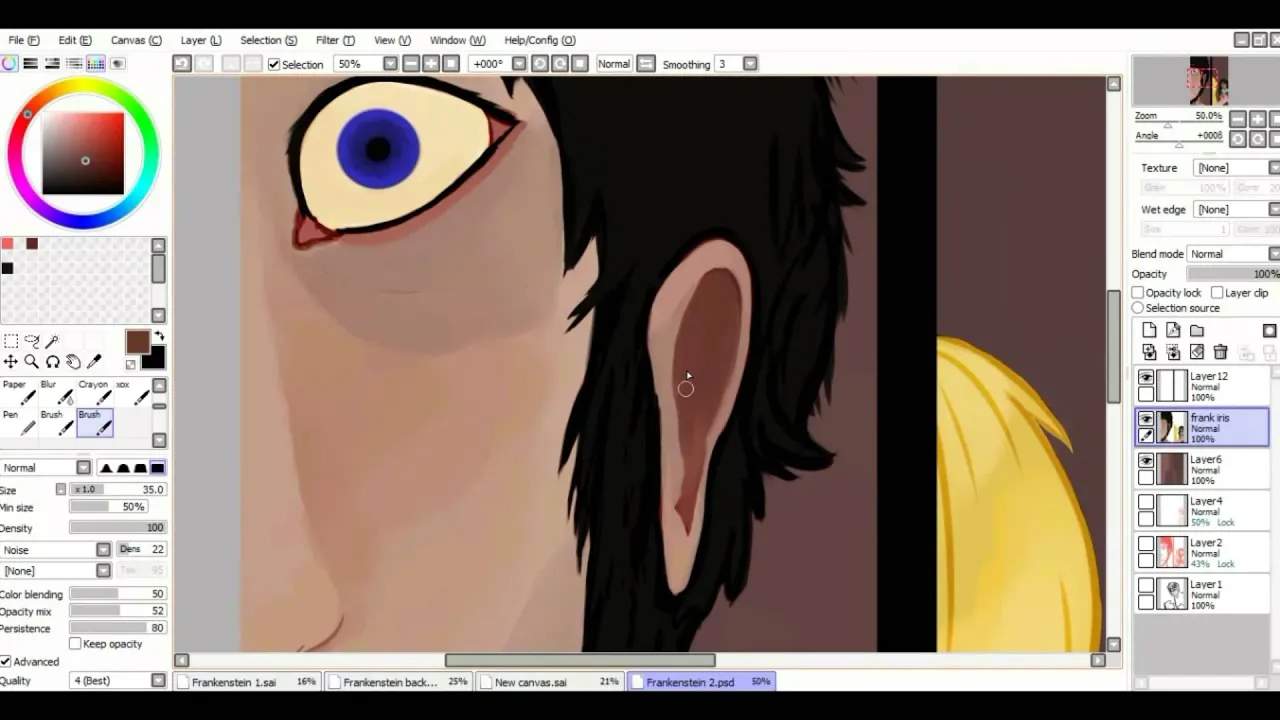
Task: Select the Selection source option
Action: [1138, 308]
